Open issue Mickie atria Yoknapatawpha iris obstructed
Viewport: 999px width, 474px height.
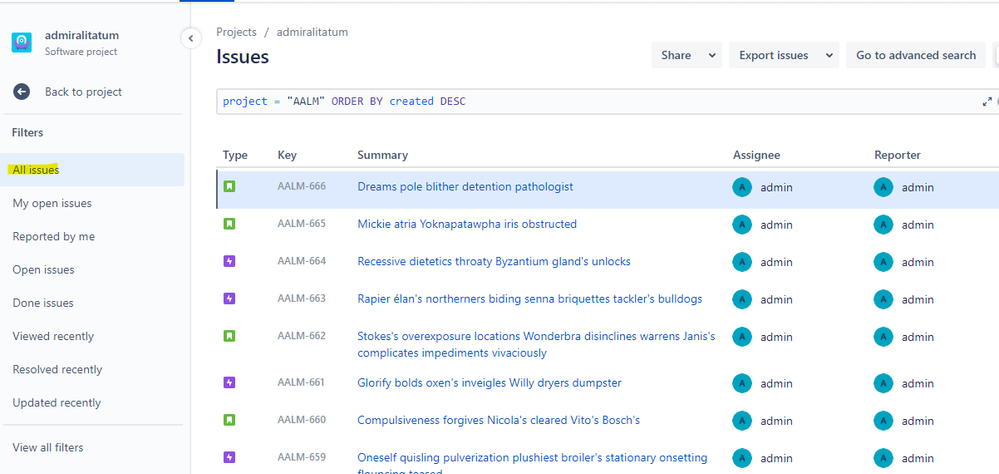tap(467, 224)
